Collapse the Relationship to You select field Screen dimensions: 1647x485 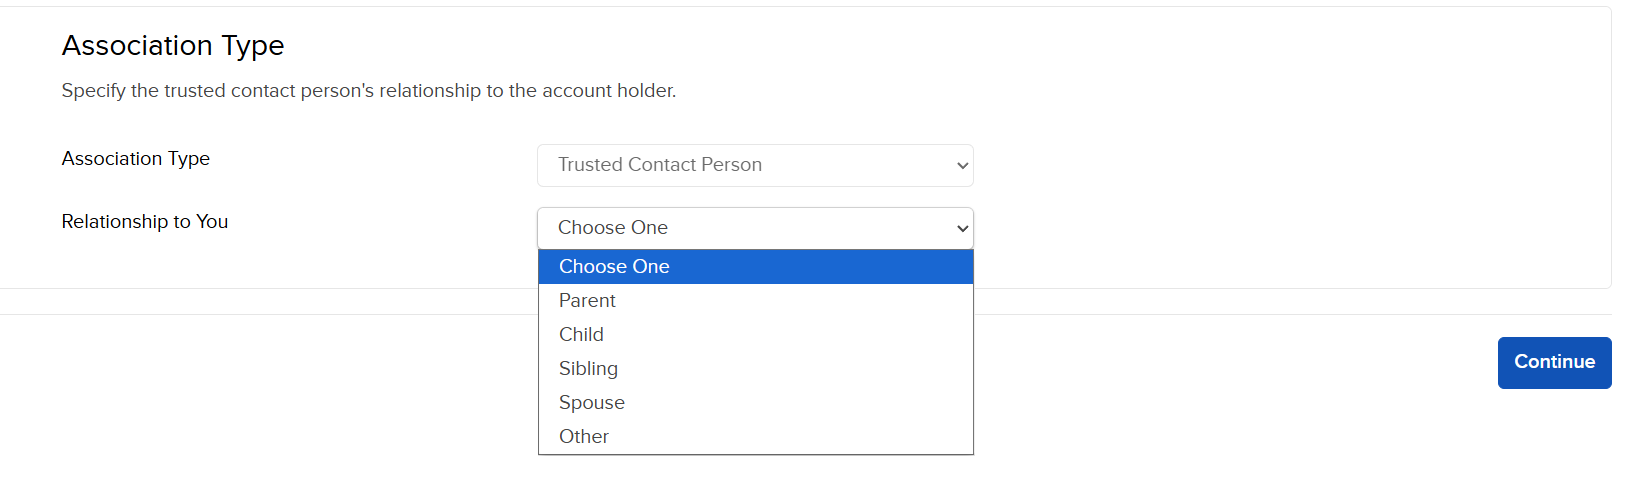coord(755,228)
